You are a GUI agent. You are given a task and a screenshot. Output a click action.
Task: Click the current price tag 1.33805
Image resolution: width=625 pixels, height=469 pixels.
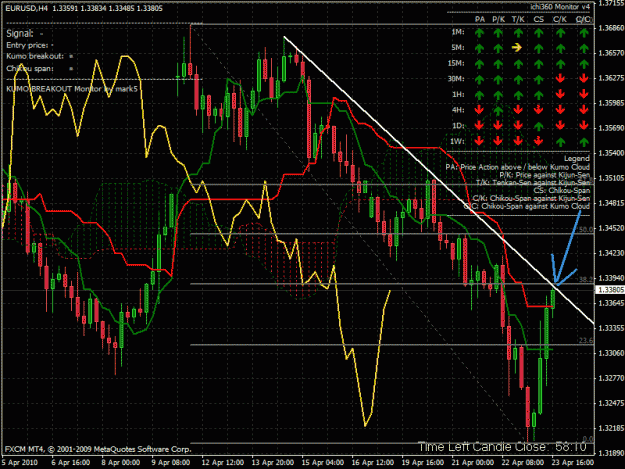[x=610, y=290]
